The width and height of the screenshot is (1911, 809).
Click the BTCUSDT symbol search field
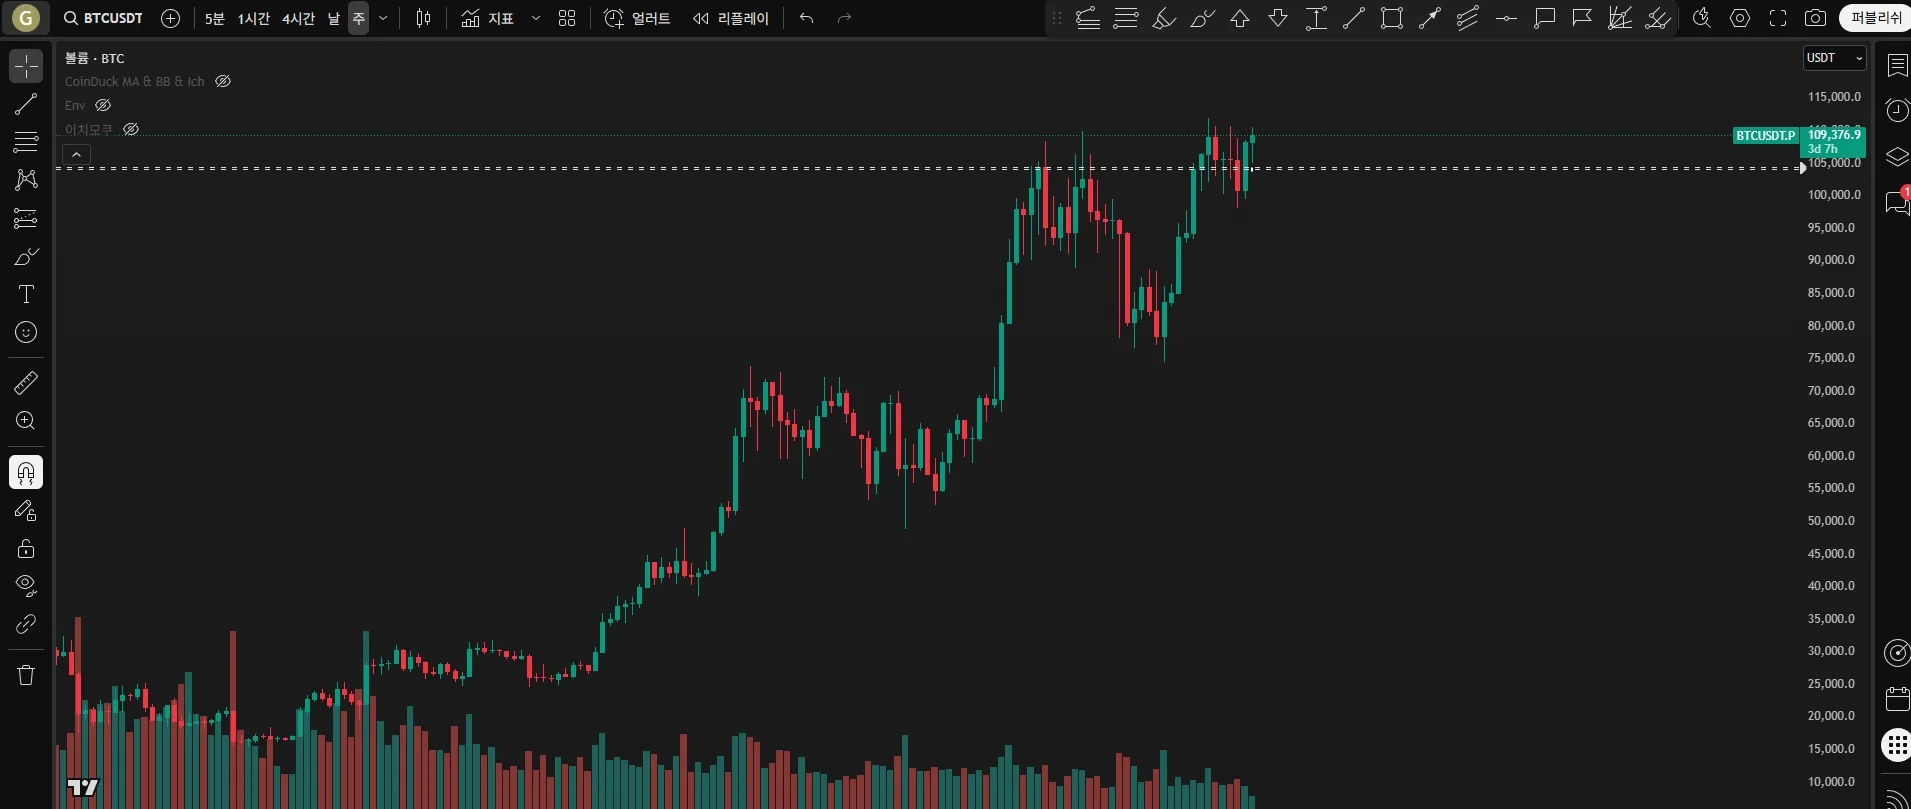[x=103, y=18]
